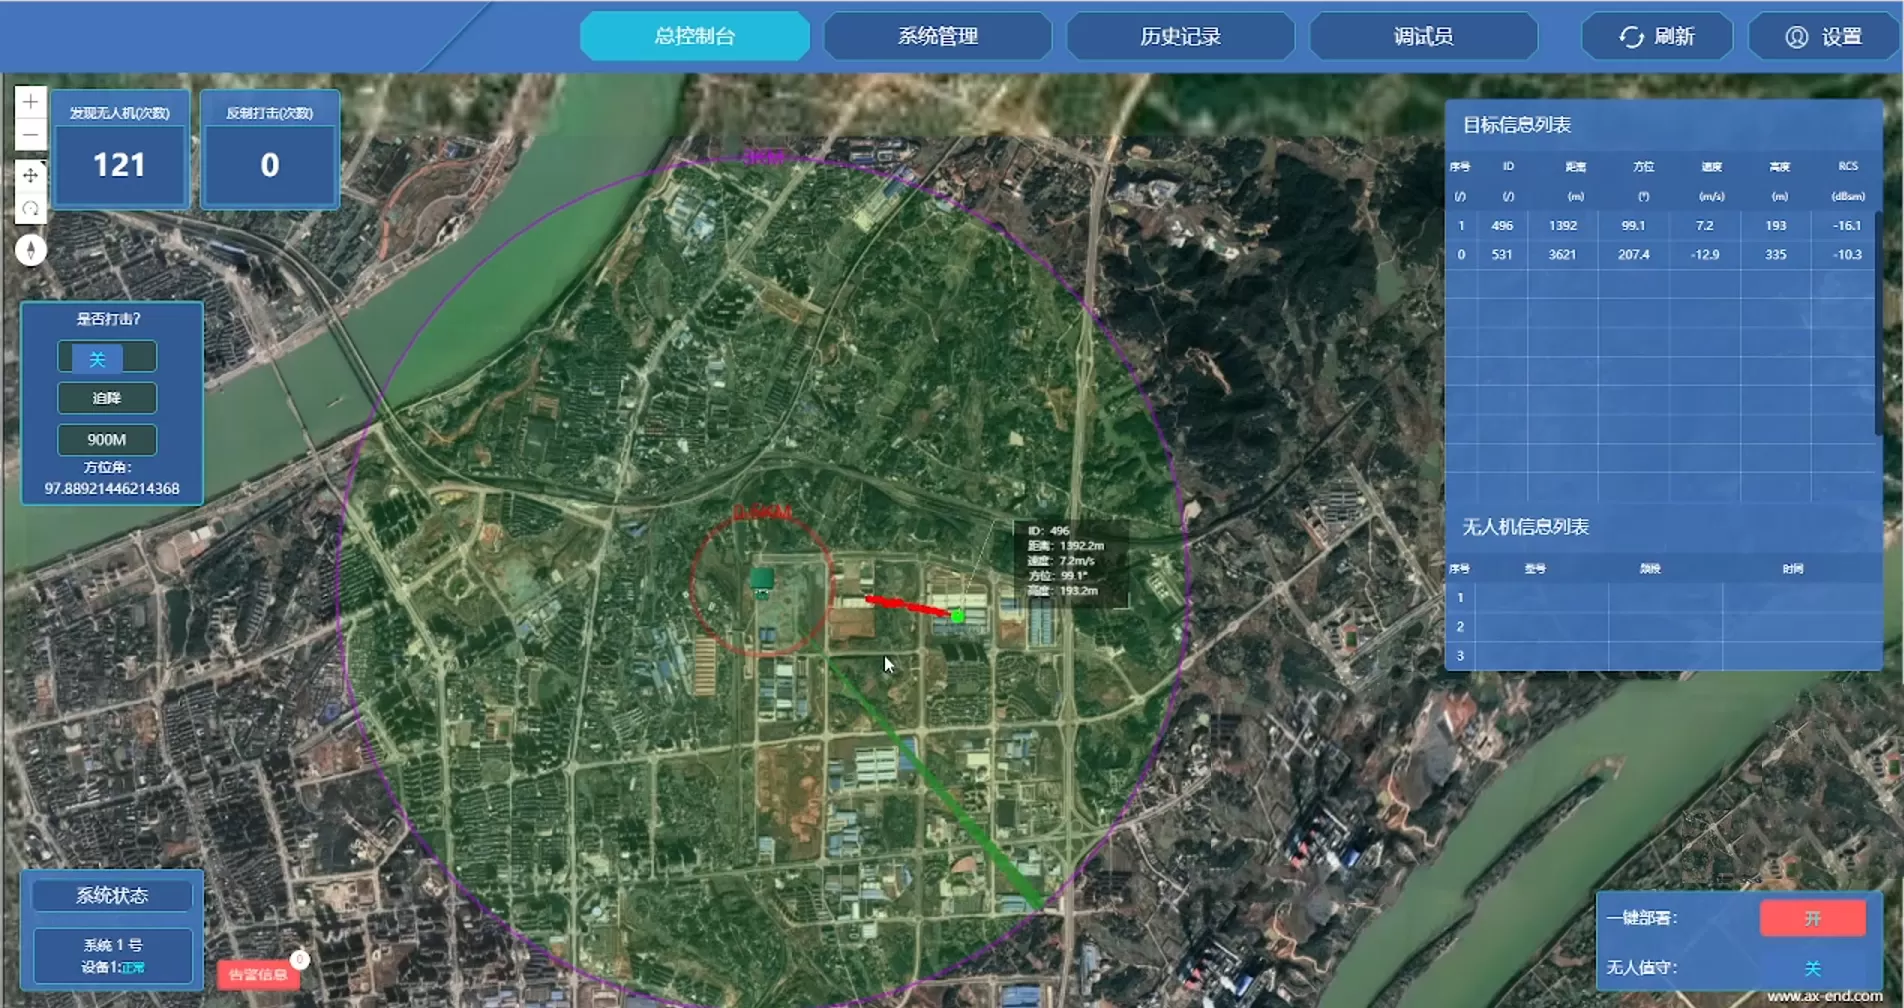This screenshot has width=1904, height=1008.
Task: Reset map orientation with compass icon
Action: pos(30,249)
